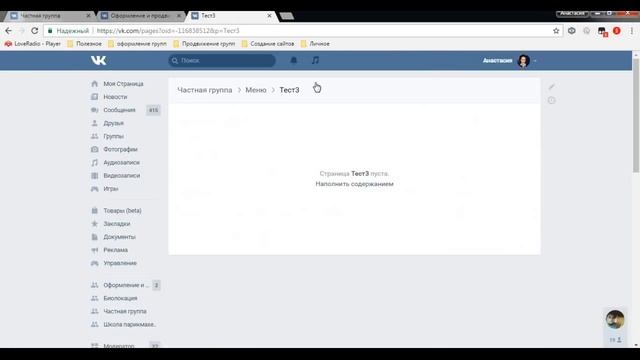Open the оформление групп bookmarks folder
This screenshot has height=360, width=640.
pyautogui.click(x=137, y=44)
